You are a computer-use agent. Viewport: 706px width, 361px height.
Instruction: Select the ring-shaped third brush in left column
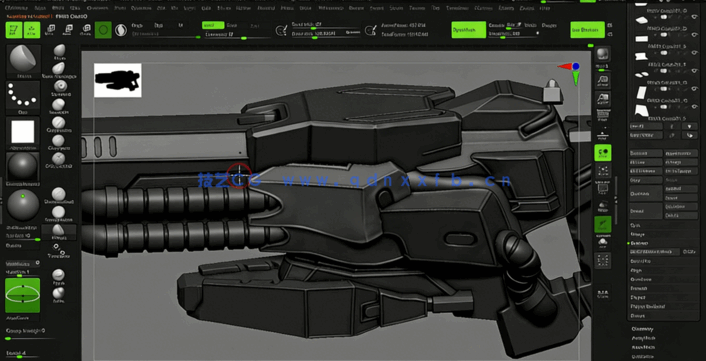tap(59, 87)
